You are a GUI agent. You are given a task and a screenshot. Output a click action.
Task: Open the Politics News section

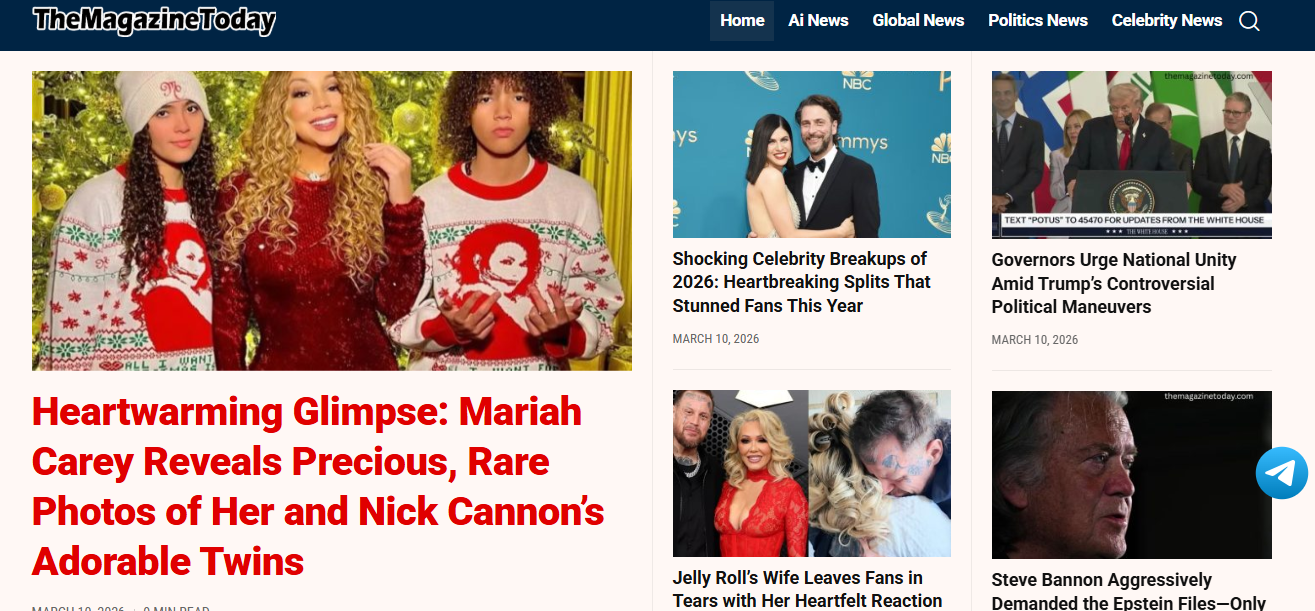click(x=1038, y=21)
